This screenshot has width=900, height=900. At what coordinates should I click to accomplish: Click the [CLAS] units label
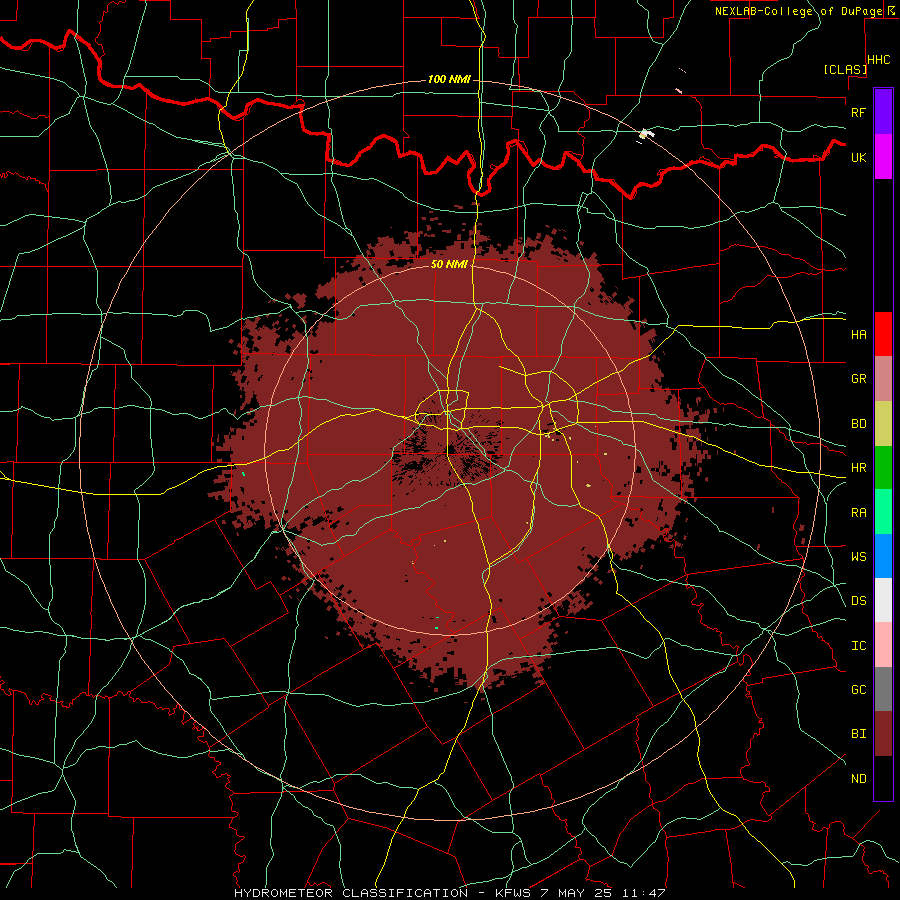[845, 70]
